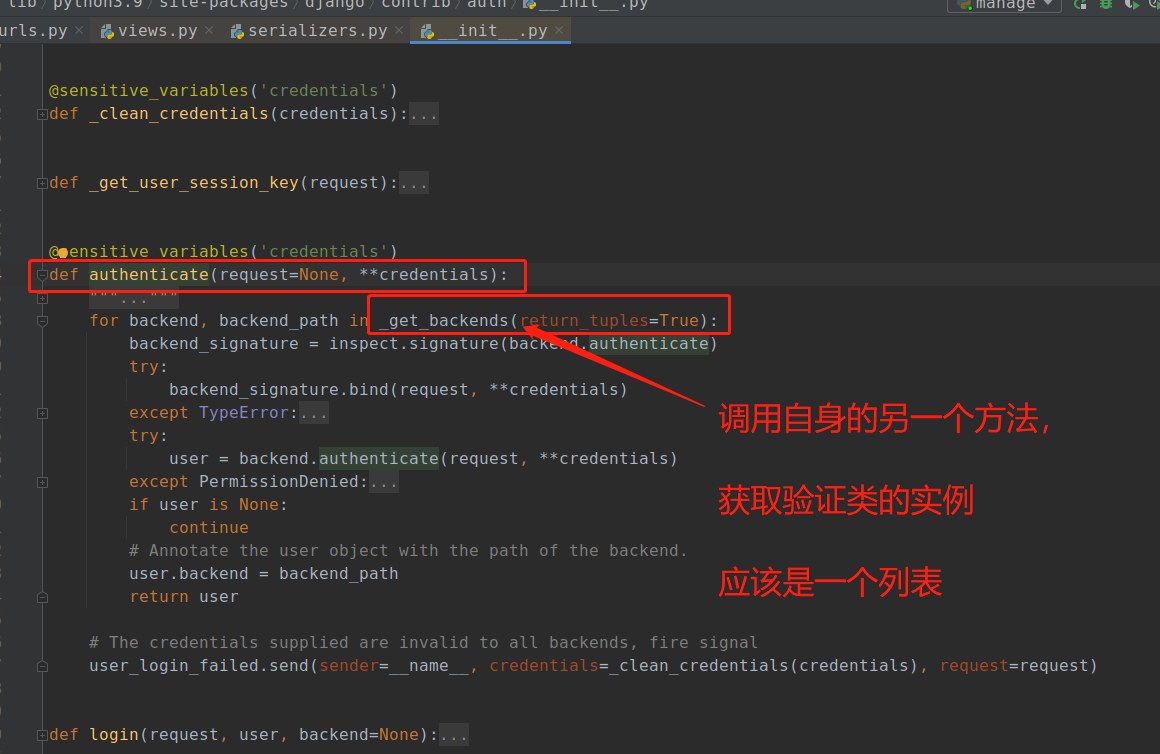Screen dimensions: 1160x754
Task: Click the folded docstring placeholder
Action: pos(134,298)
